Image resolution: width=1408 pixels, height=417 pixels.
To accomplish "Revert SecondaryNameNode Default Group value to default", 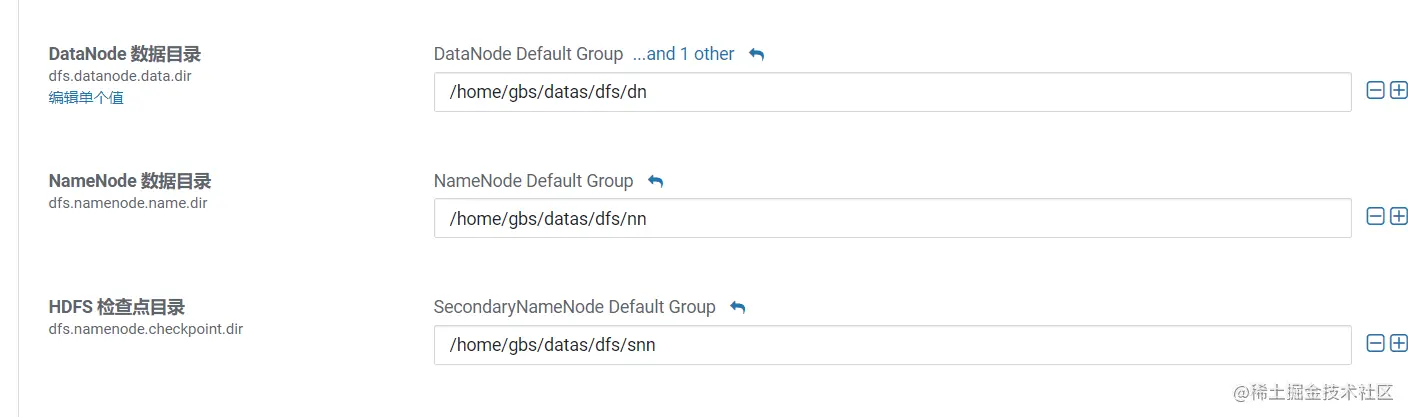I will tap(738, 307).
